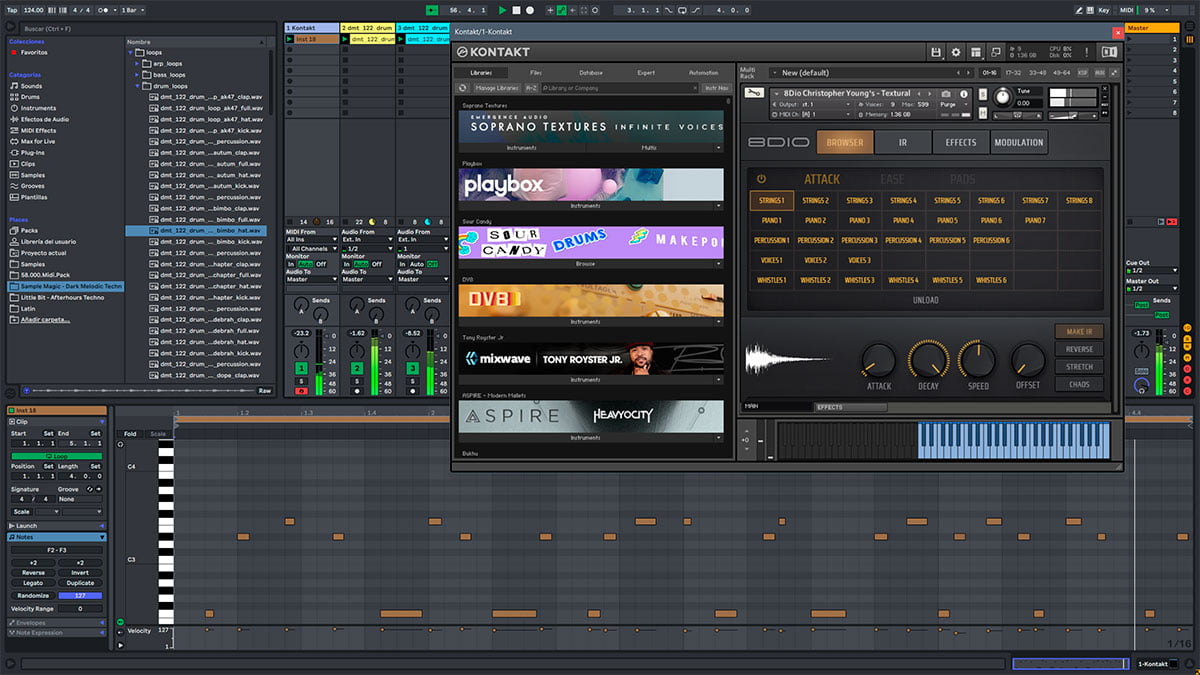Screen dimensions: 1200x675
Task: Click the Legato button
Action: [x=33, y=583]
